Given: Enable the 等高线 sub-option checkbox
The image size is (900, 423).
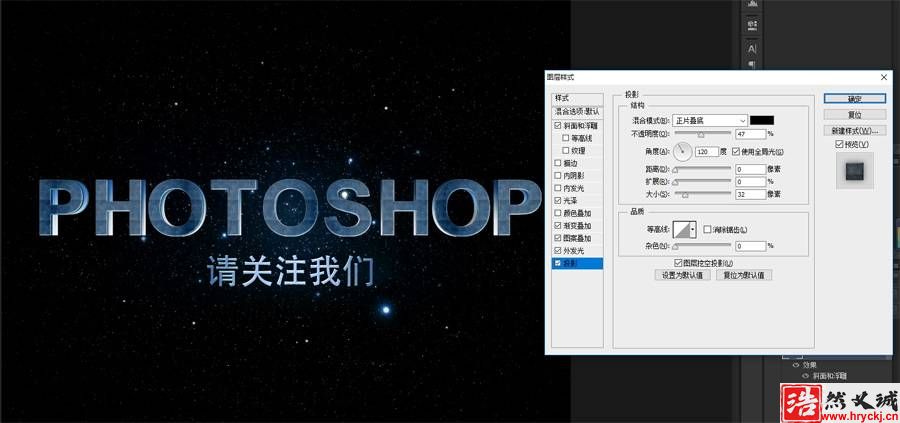Looking at the screenshot, I should [566, 138].
